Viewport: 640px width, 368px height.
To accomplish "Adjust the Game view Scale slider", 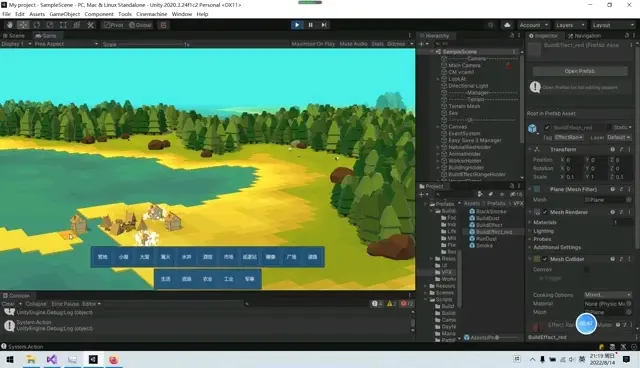I will tap(150, 44).
